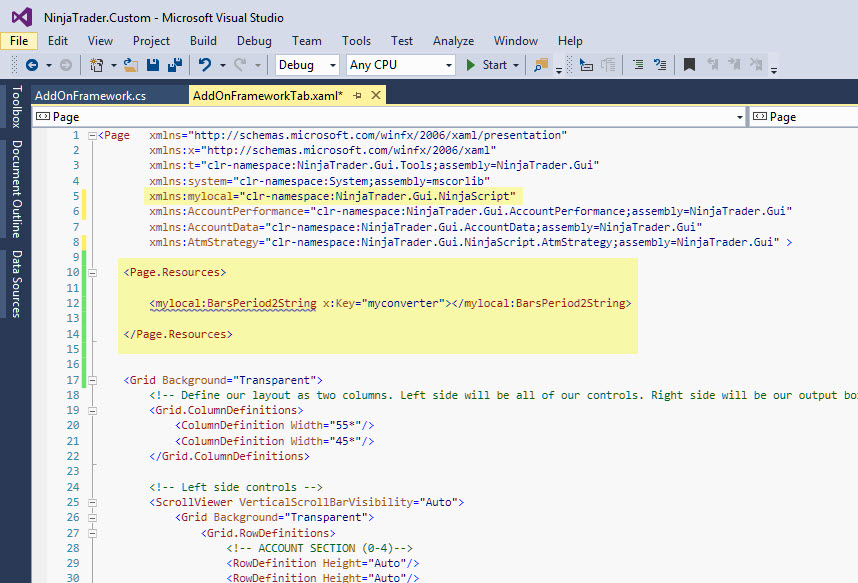
Task: Collapse the inner Grid on line 26
Action: coord(92,518)
